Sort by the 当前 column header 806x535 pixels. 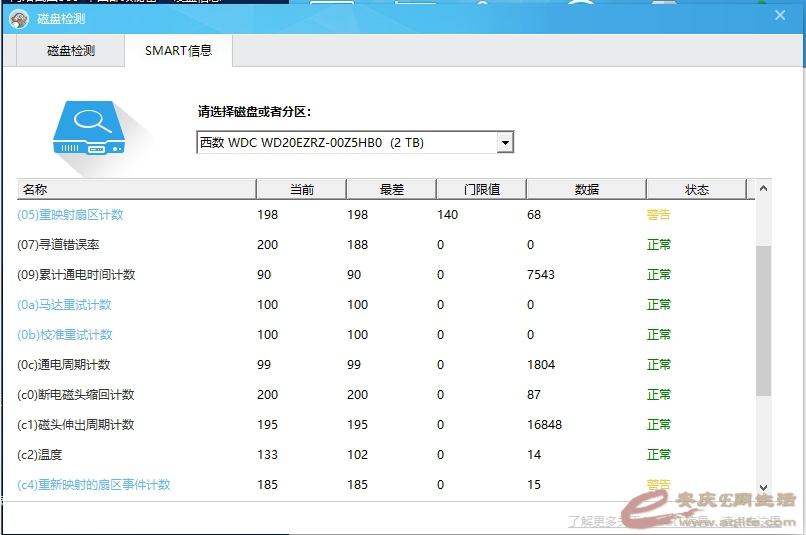click(301, 189)
